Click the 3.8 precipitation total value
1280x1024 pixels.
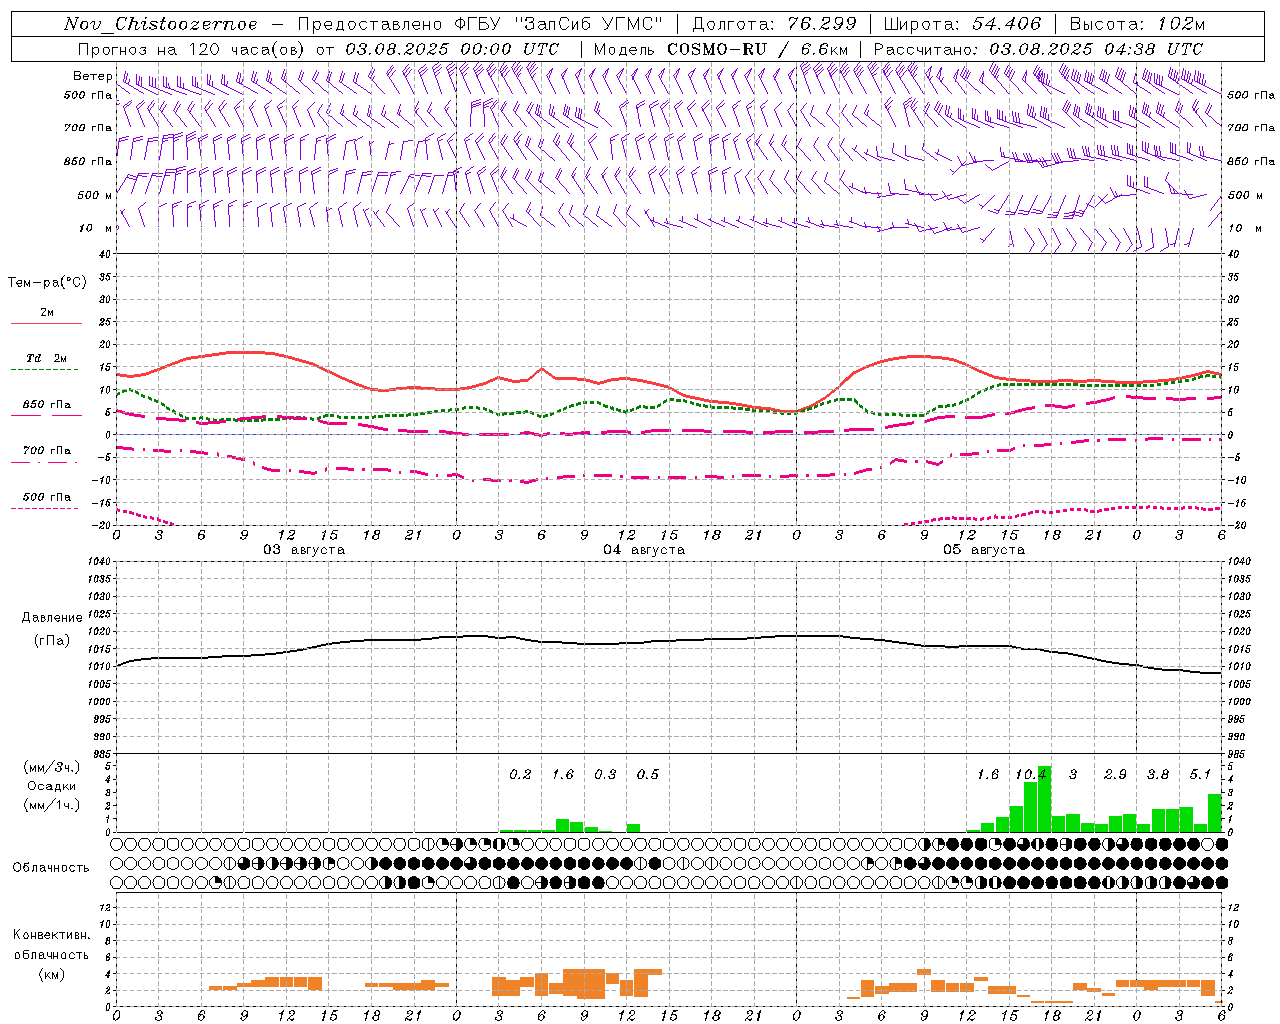point(1158,775)
